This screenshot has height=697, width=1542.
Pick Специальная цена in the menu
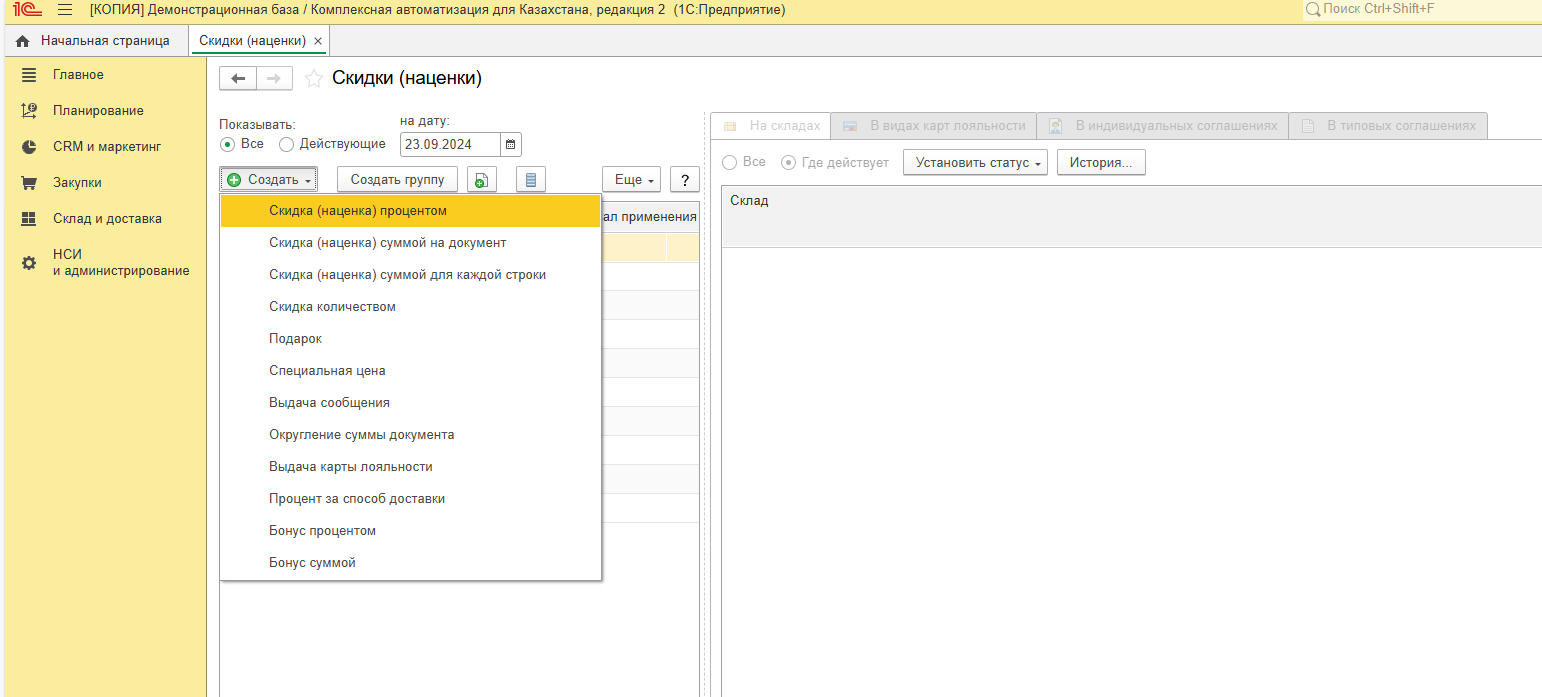(x=327, y=371)
